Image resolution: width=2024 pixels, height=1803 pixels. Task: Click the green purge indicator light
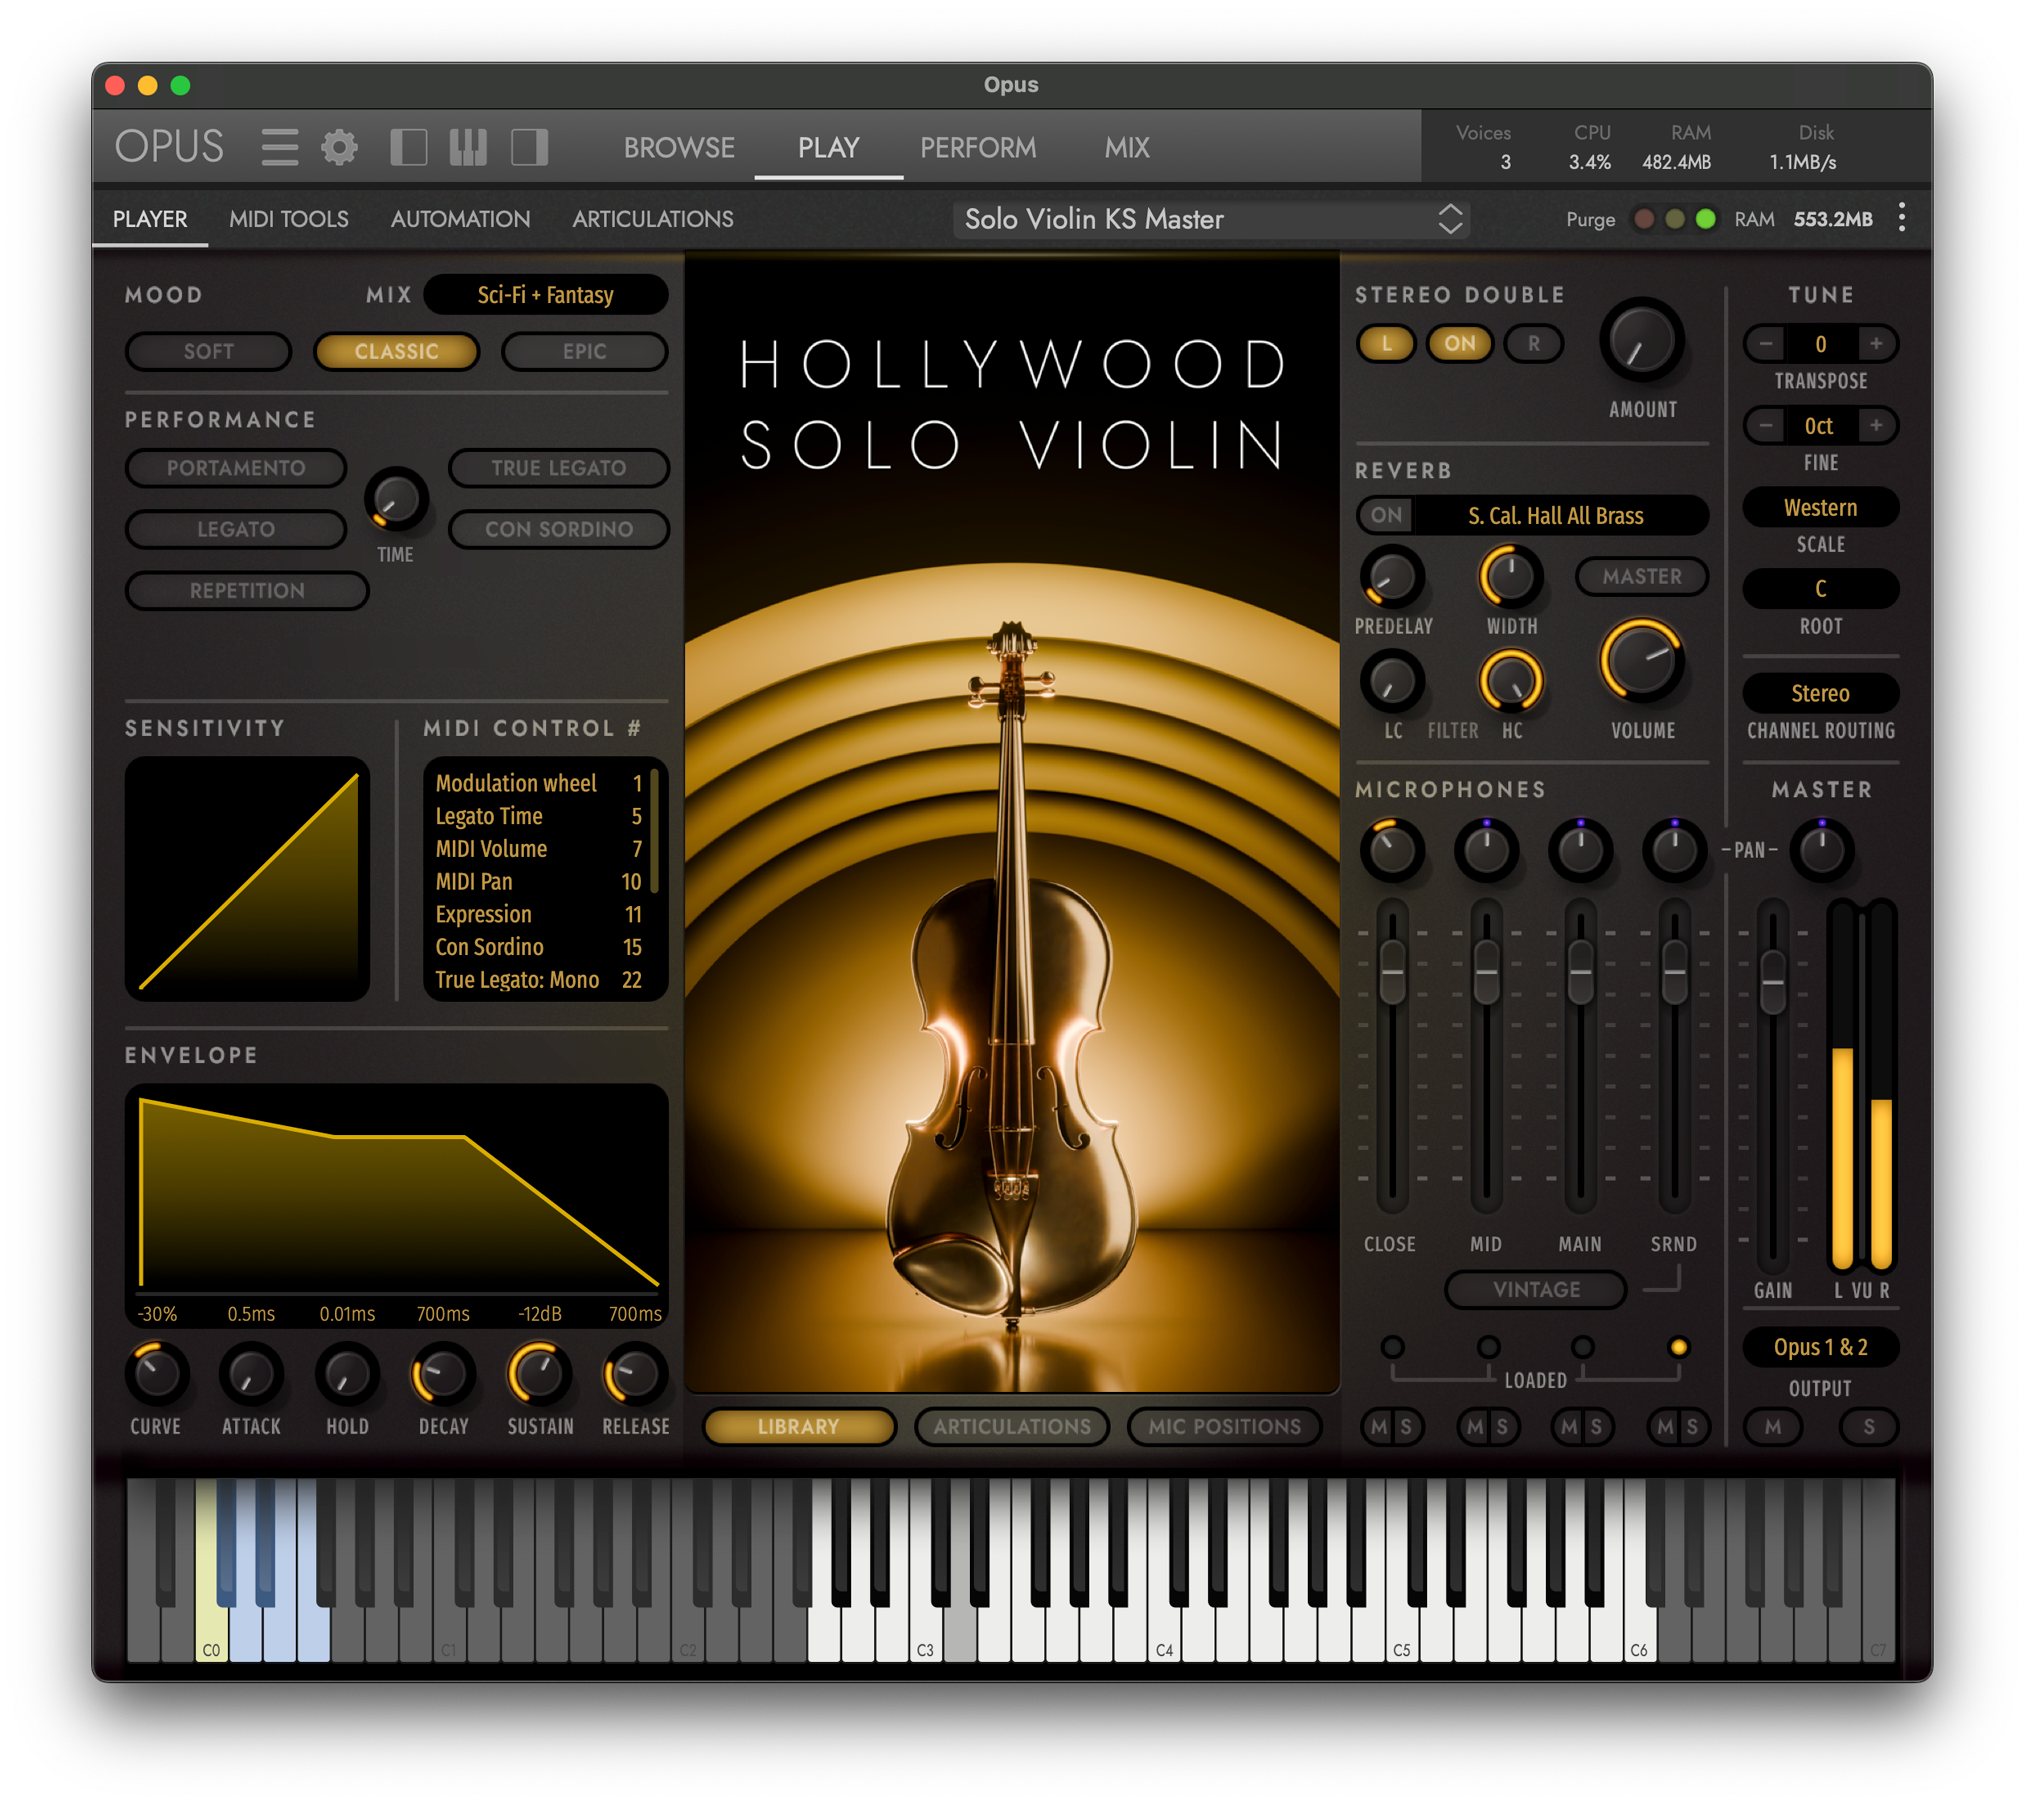coord(1705,218)
